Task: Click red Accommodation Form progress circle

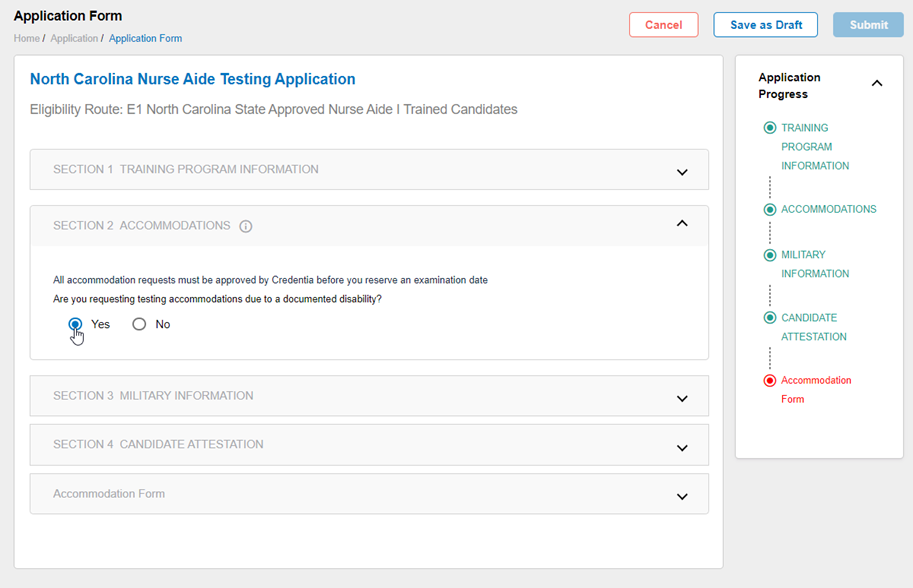Action: click(x=770, y=381)
